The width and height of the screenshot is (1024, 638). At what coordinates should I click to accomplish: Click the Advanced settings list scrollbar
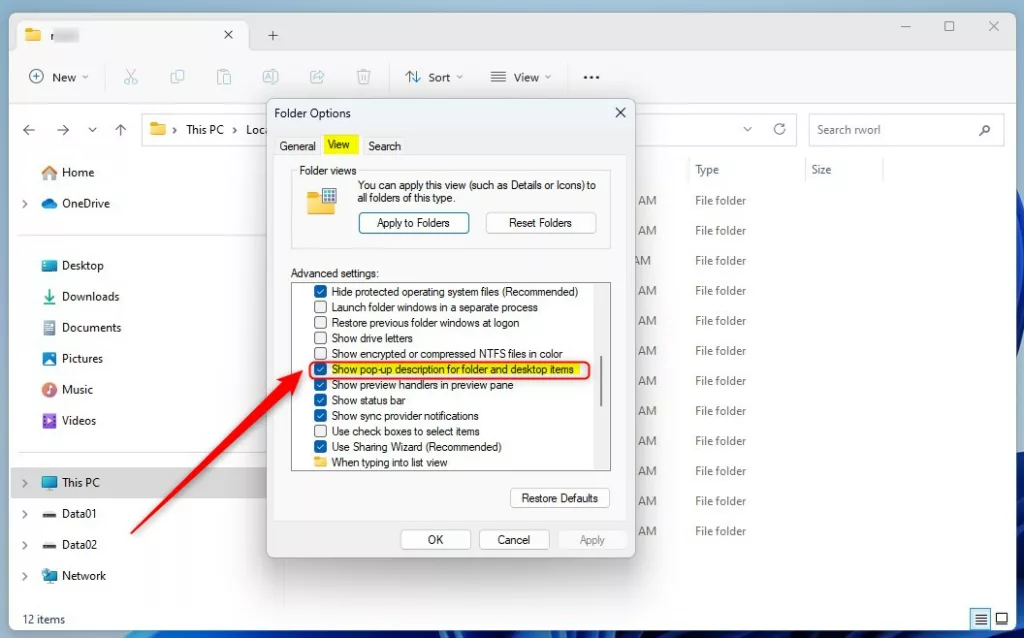[x=601, y=381]
